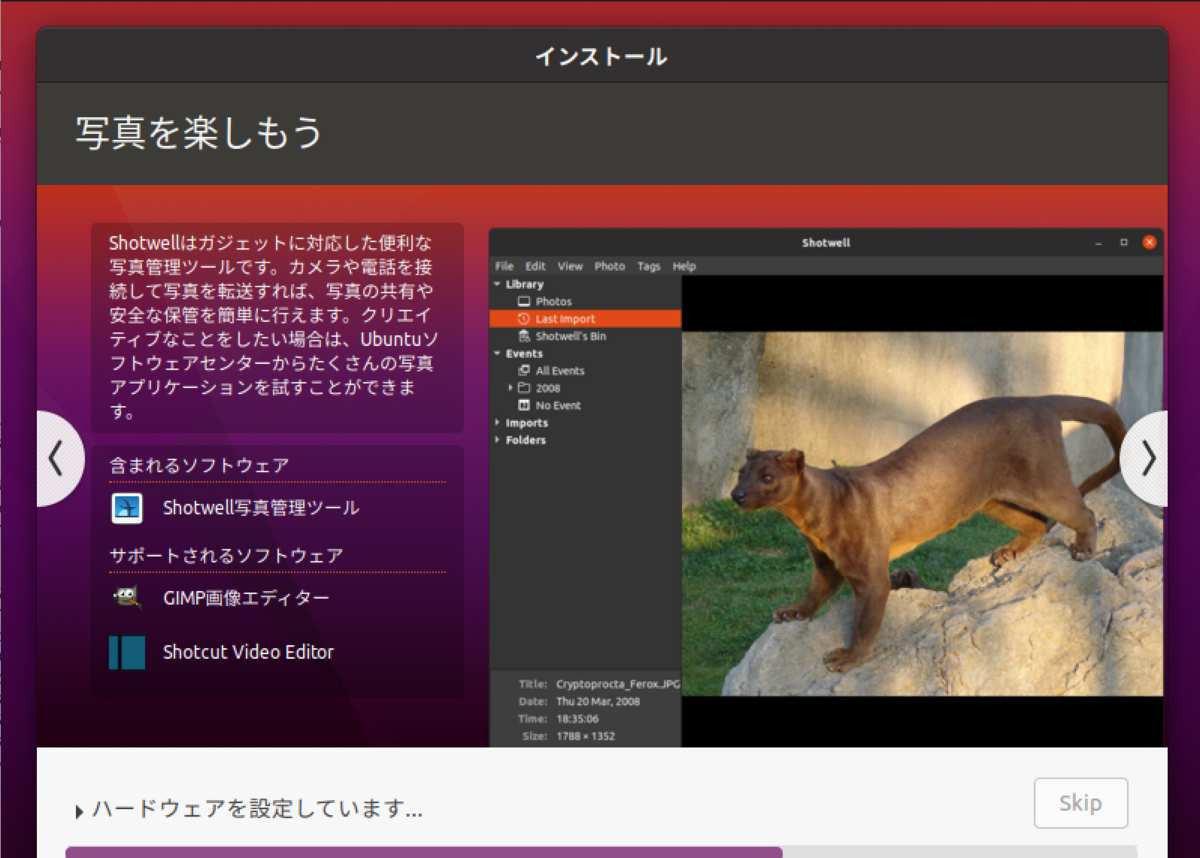Open the Help menu in Shotwell

[x=684, y=266]
